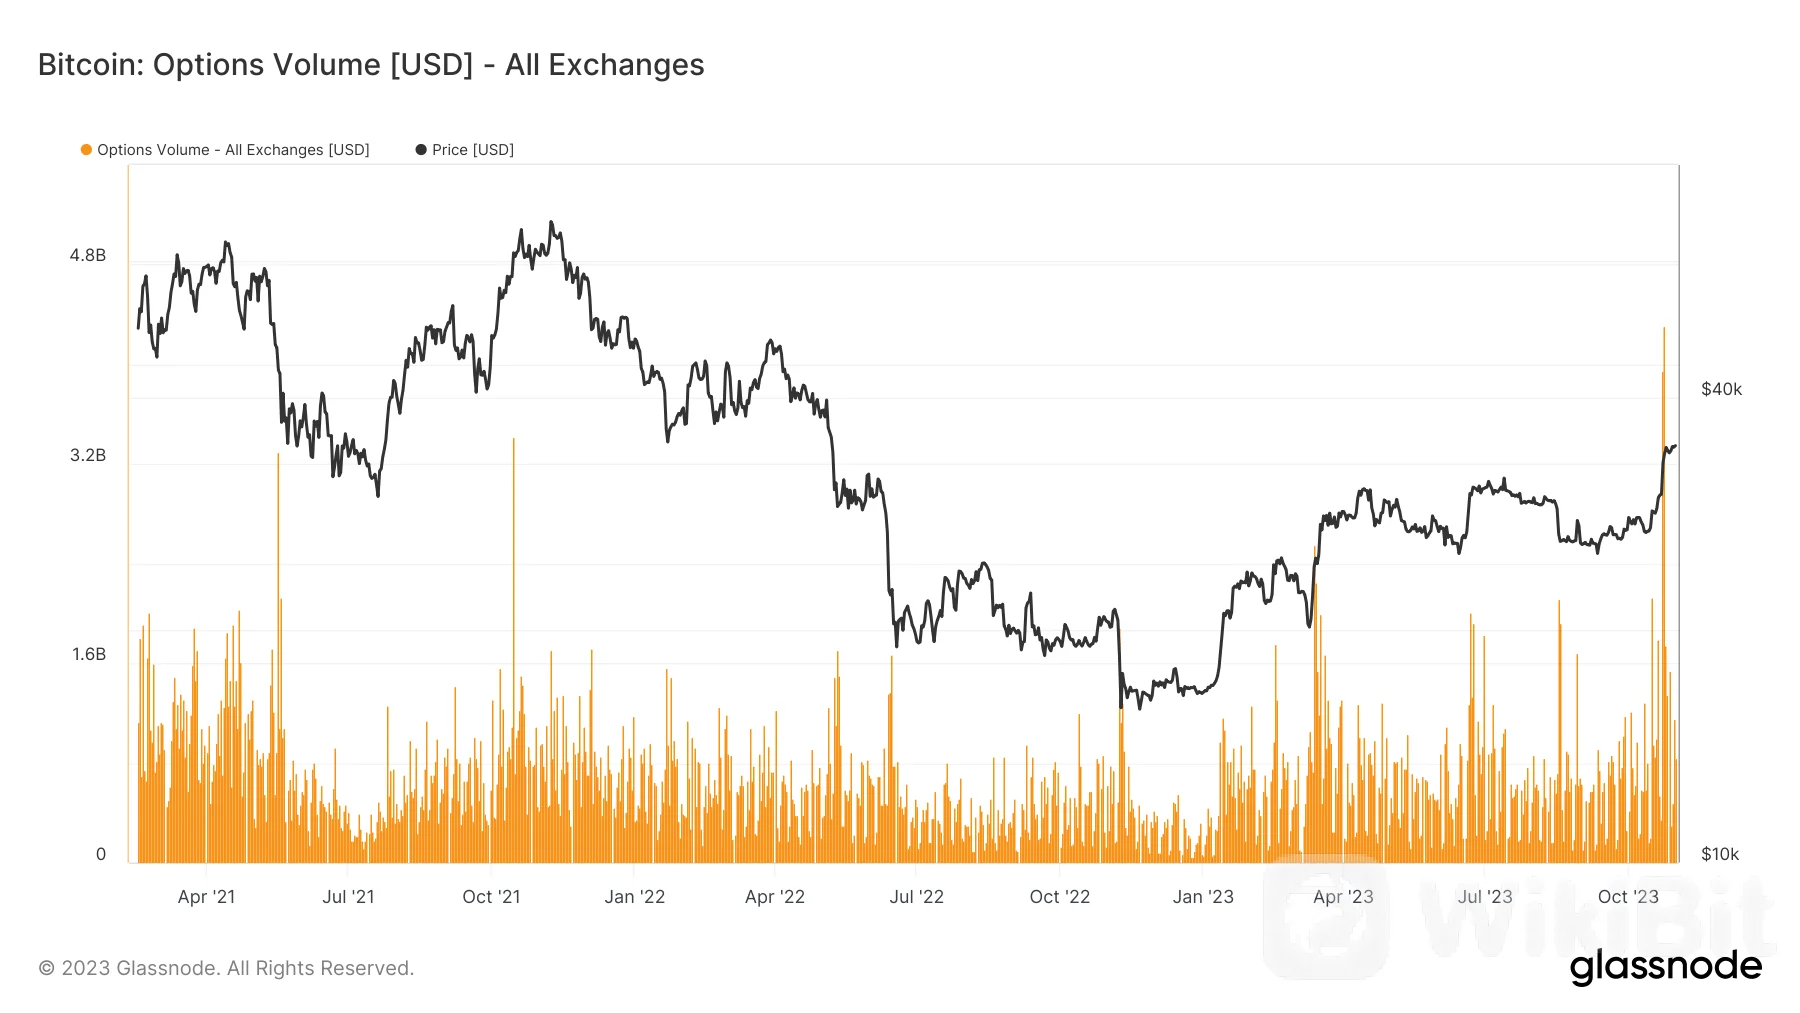Select the Jul '22 x-axis label

click(x=916, y=897)
